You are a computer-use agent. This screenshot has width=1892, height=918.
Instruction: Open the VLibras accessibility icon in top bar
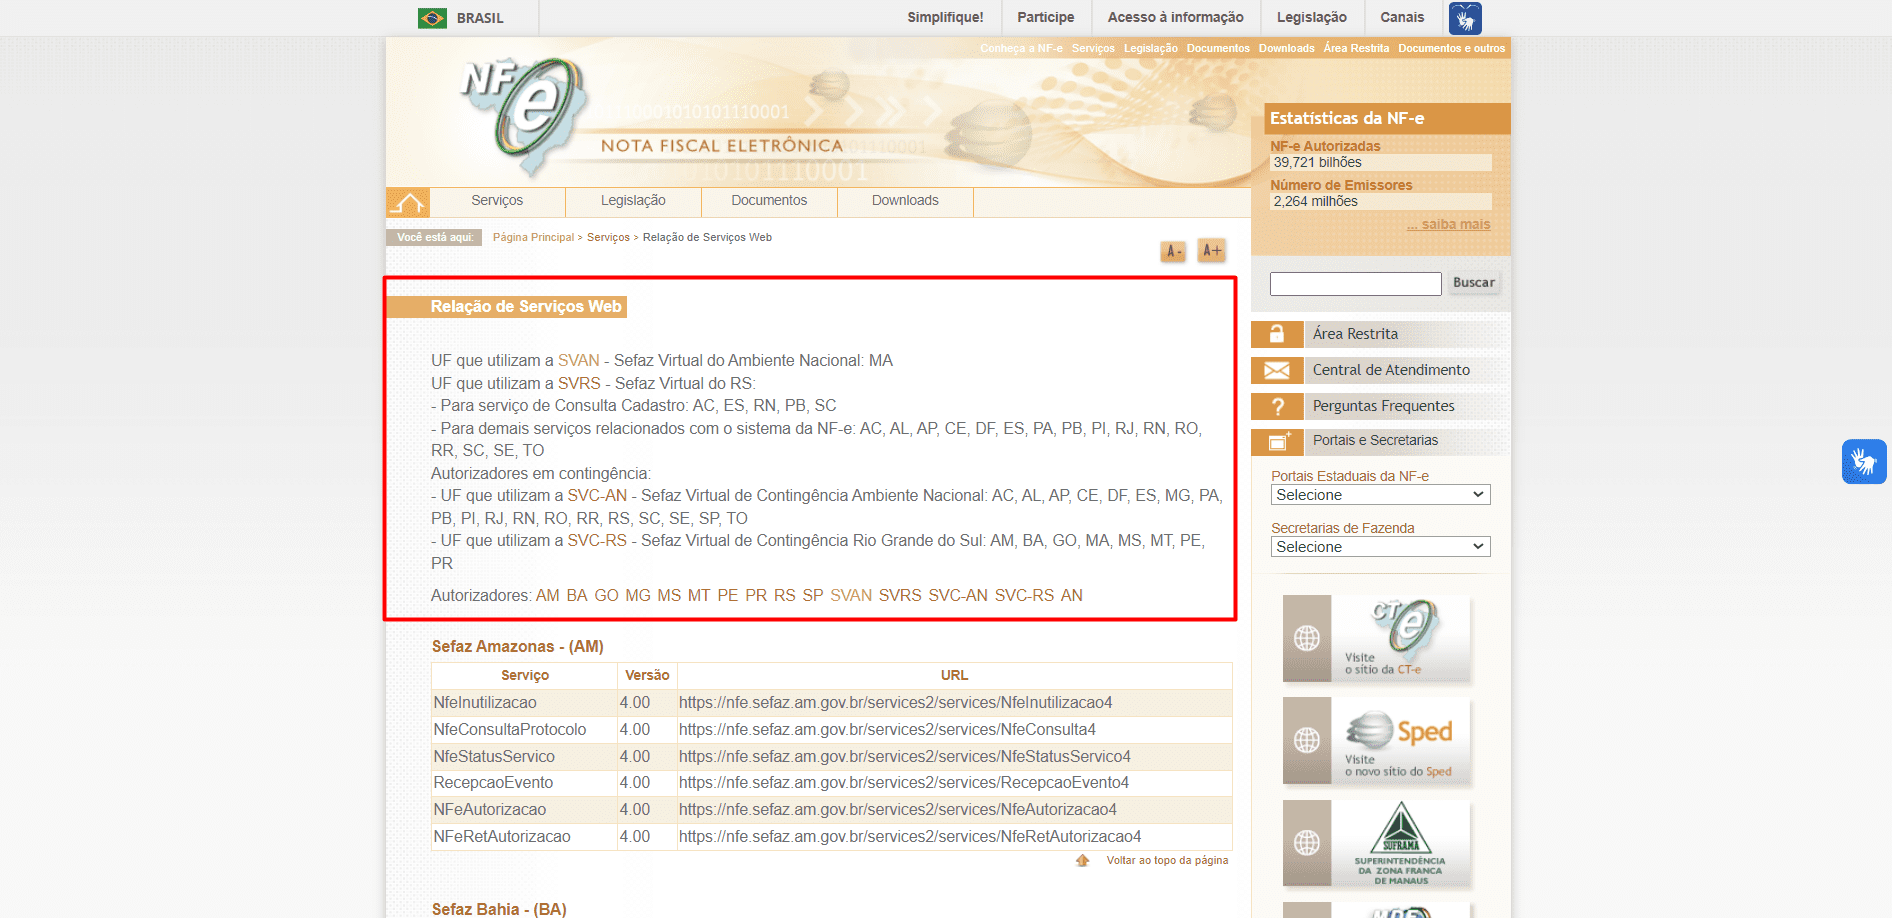1465,18
